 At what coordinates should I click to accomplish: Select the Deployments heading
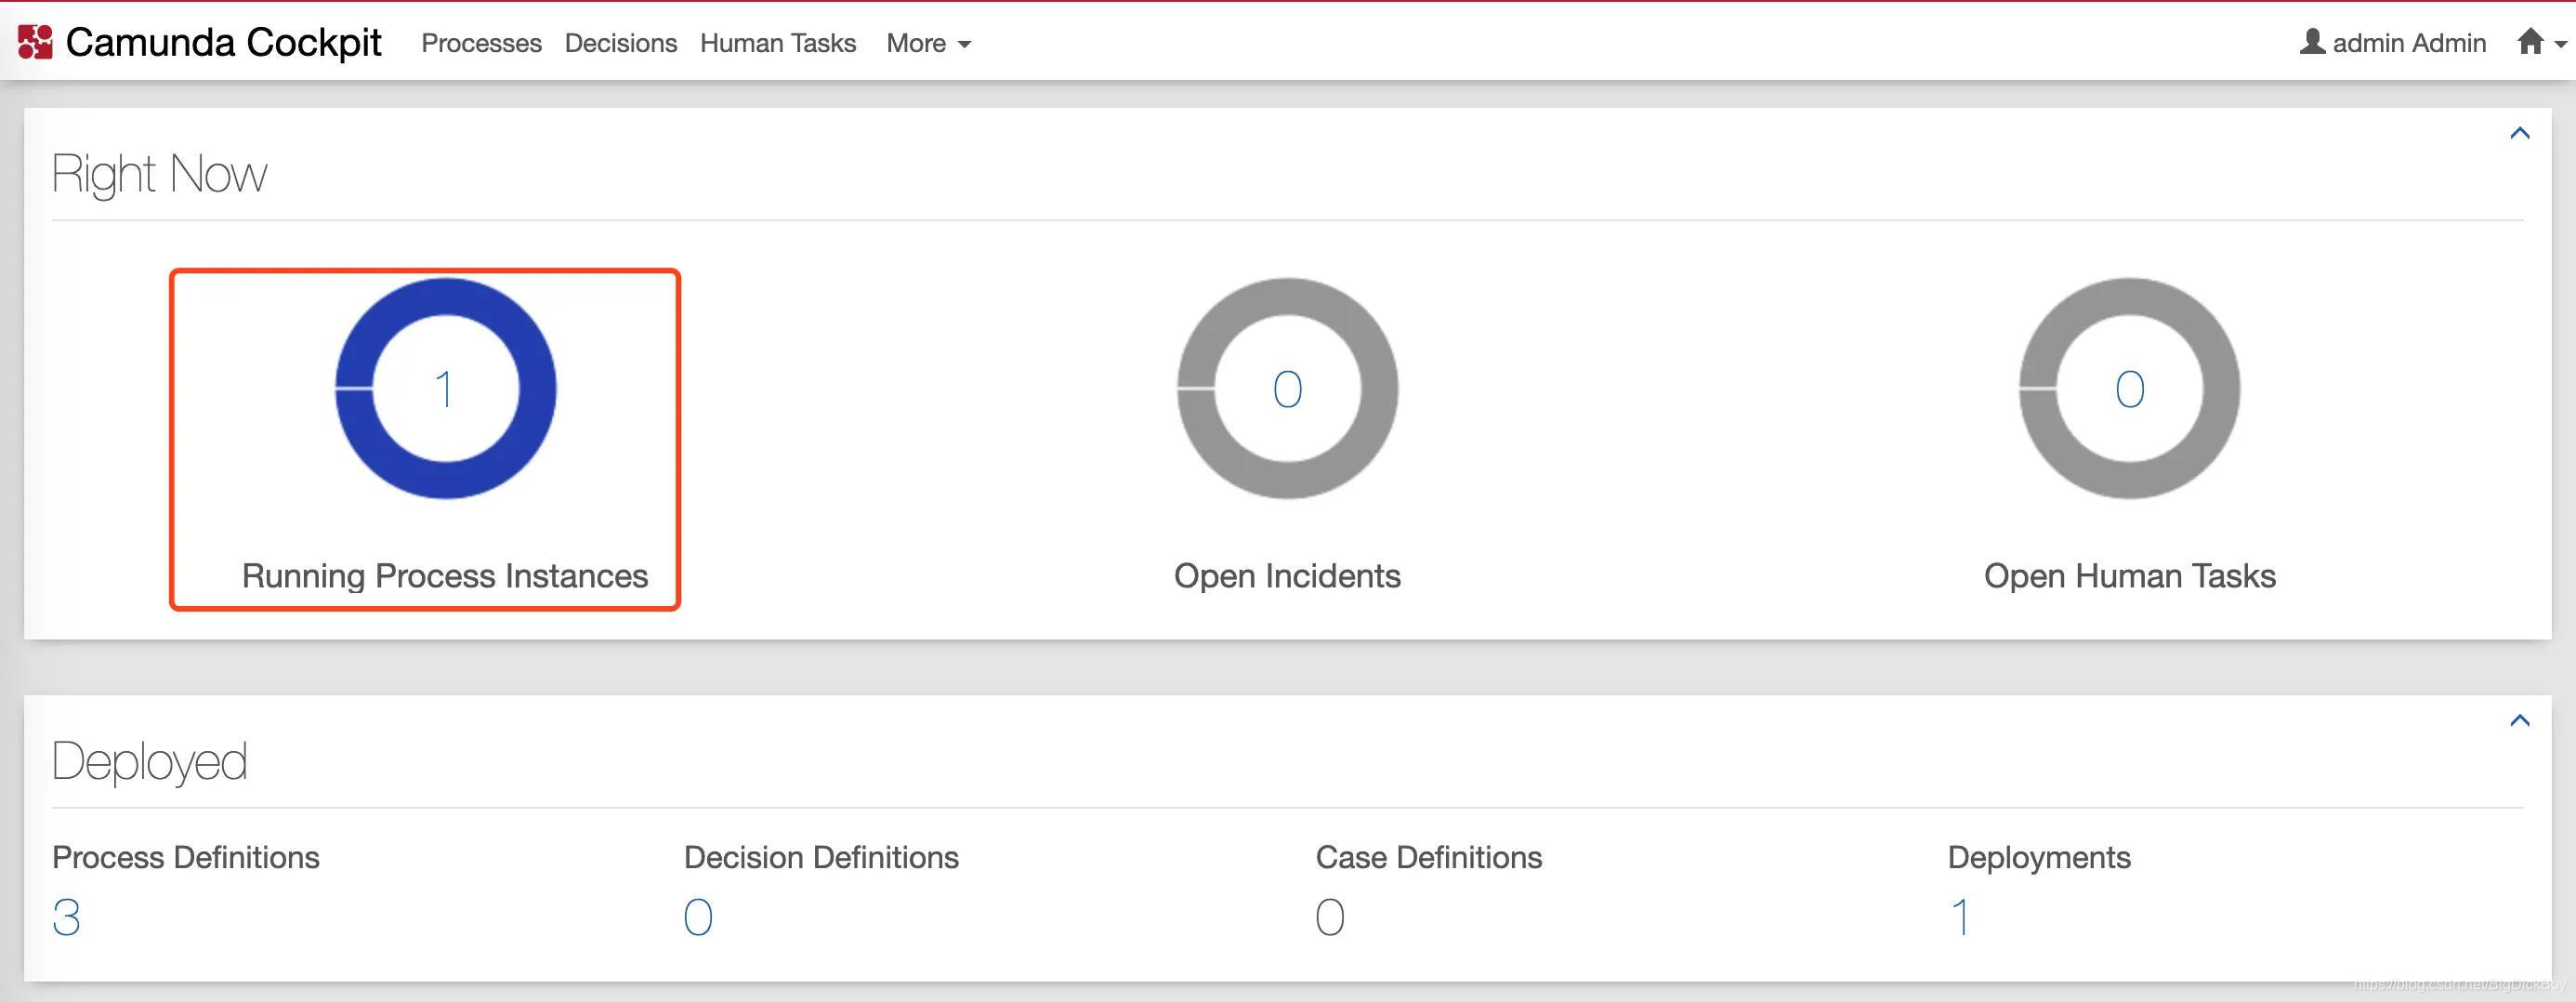tap(2039, 857)
